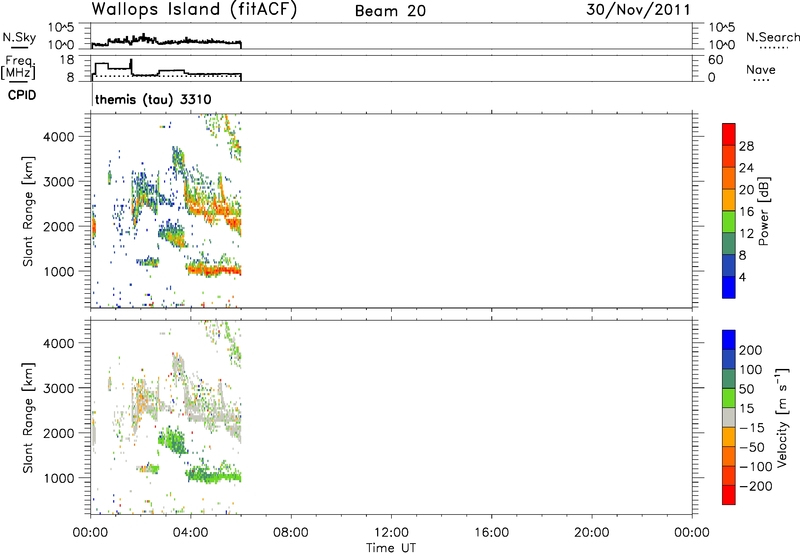
Task: Click the '200' Velocity colorbar value
Action: (x=751, y=350)
